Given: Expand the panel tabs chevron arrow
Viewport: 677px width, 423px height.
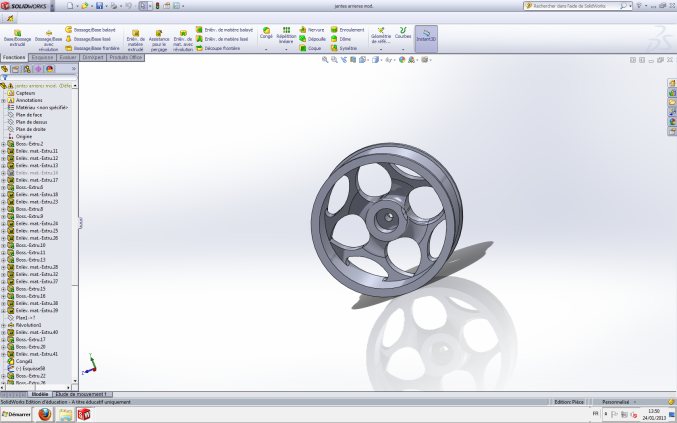Looking at the screenshot, I should (73, 69).
